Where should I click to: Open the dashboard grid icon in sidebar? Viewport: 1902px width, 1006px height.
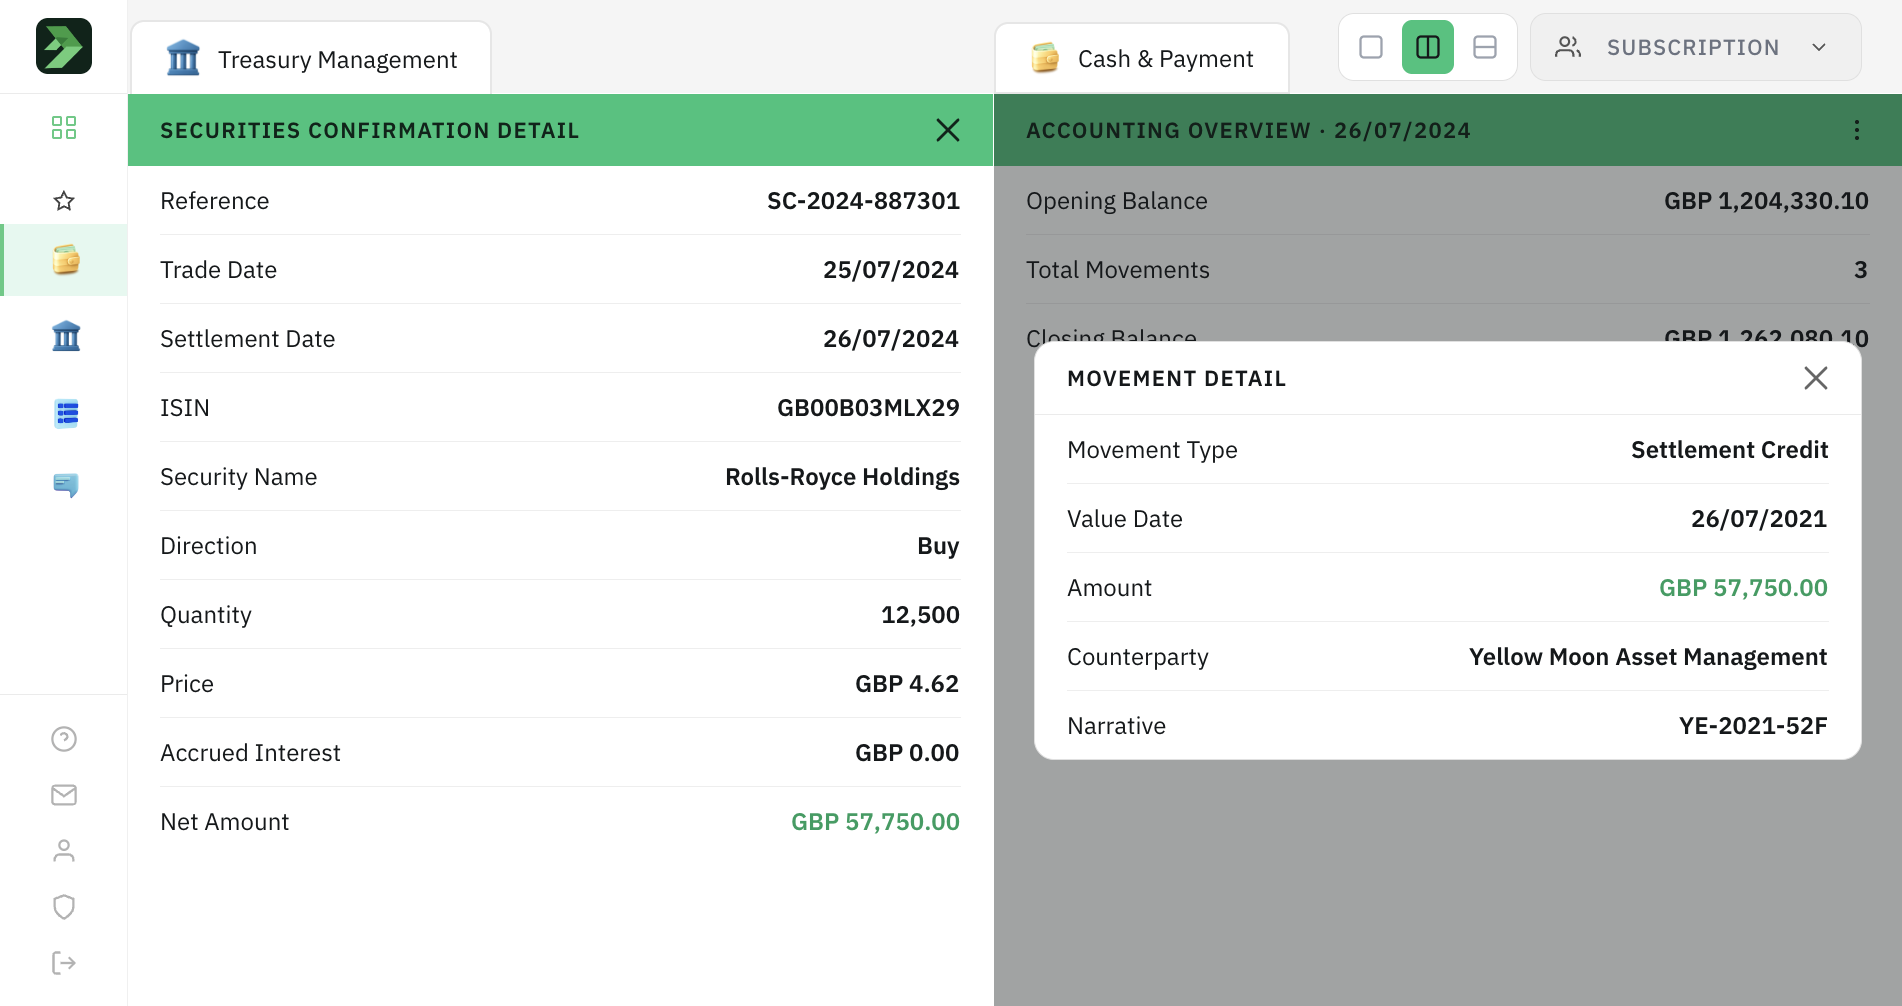(x=64, y=127)
